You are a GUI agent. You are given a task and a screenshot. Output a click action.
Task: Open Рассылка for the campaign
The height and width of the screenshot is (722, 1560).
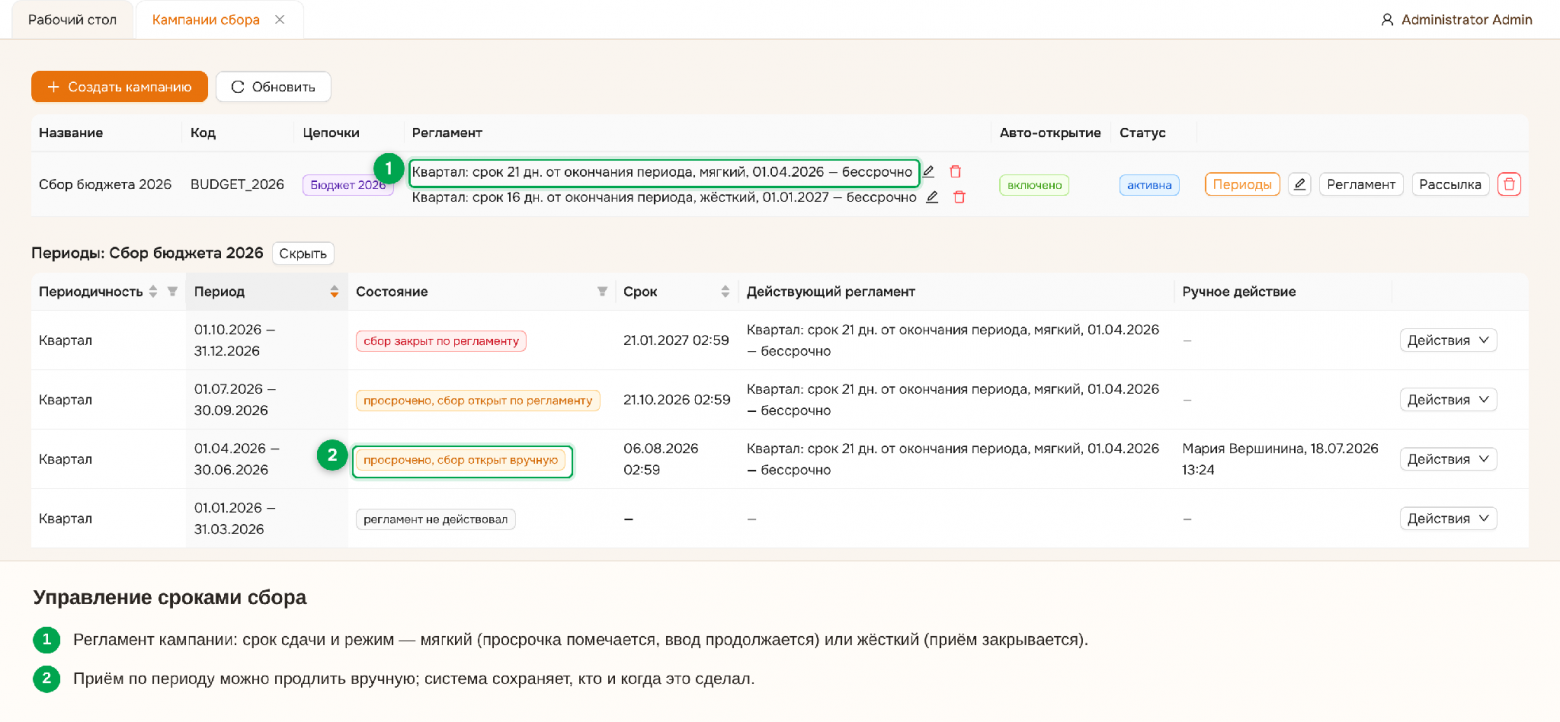click(x=1451, y=184)
